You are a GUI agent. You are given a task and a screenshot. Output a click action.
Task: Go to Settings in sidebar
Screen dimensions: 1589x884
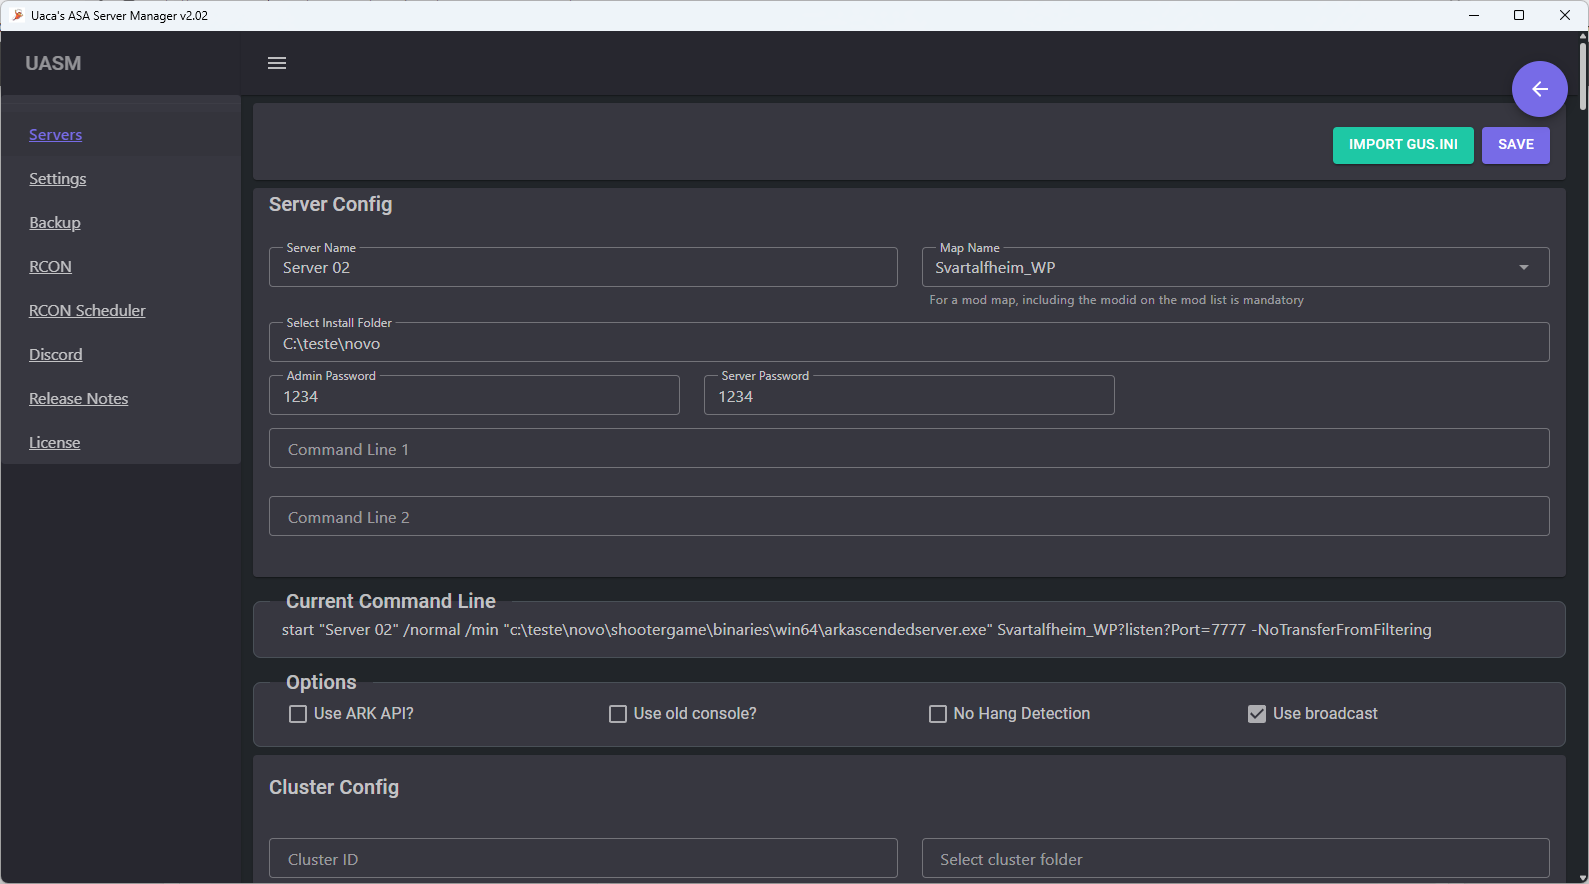58,179
